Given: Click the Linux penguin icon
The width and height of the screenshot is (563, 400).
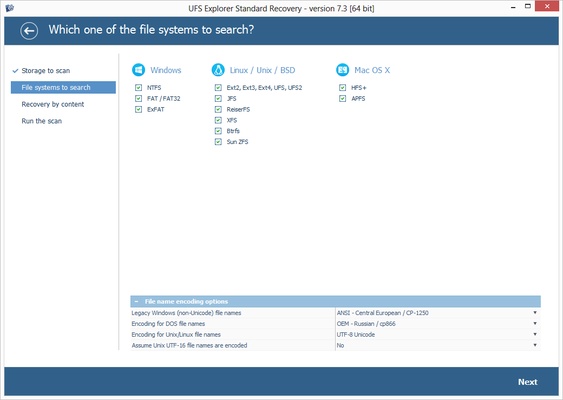Looking at the screenshot, I should (x=218, y=70).
